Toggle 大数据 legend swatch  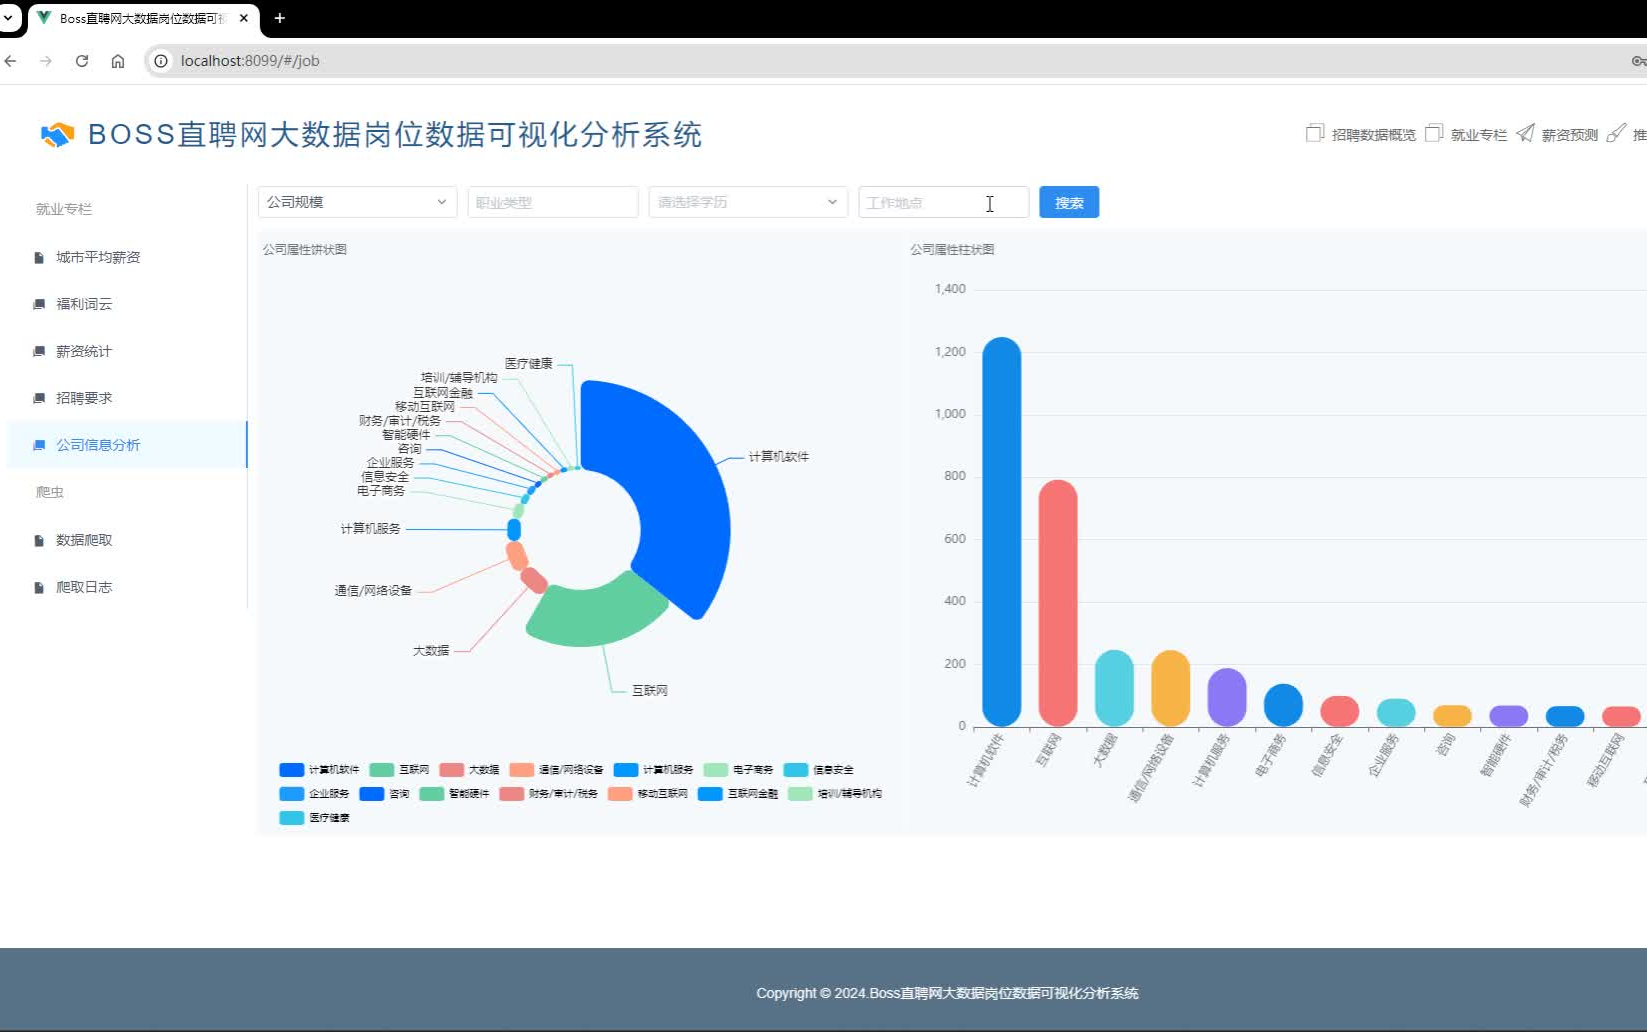(452, 770)
